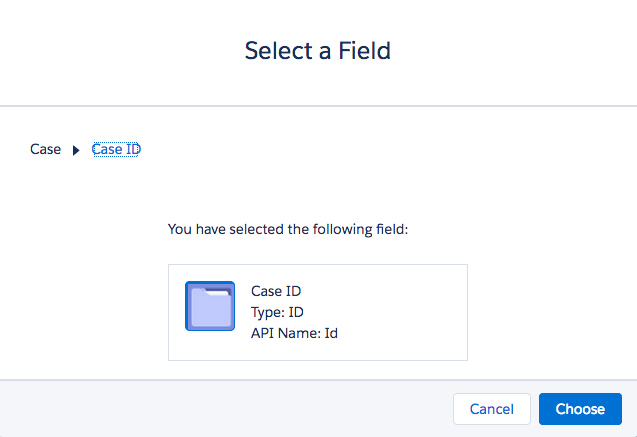Click the word "Field" in the dialog title
Screen dimensions: 637x437
[364, 50]
